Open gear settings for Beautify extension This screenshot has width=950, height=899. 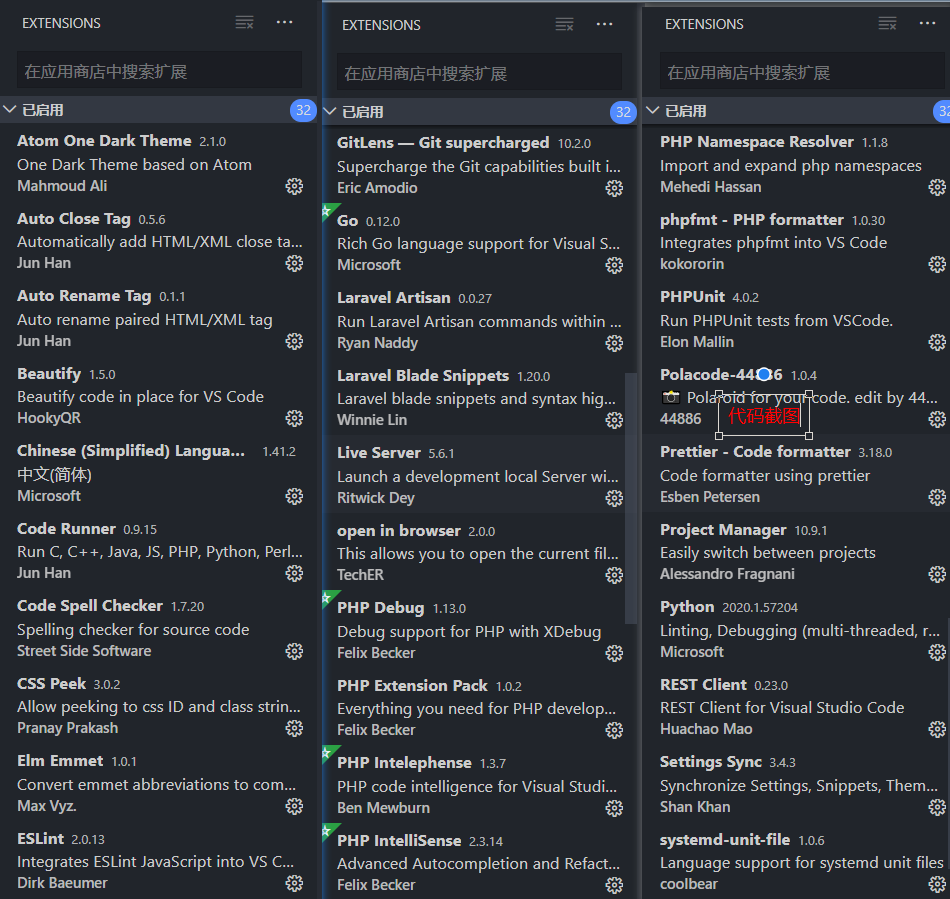click(294, 418)
